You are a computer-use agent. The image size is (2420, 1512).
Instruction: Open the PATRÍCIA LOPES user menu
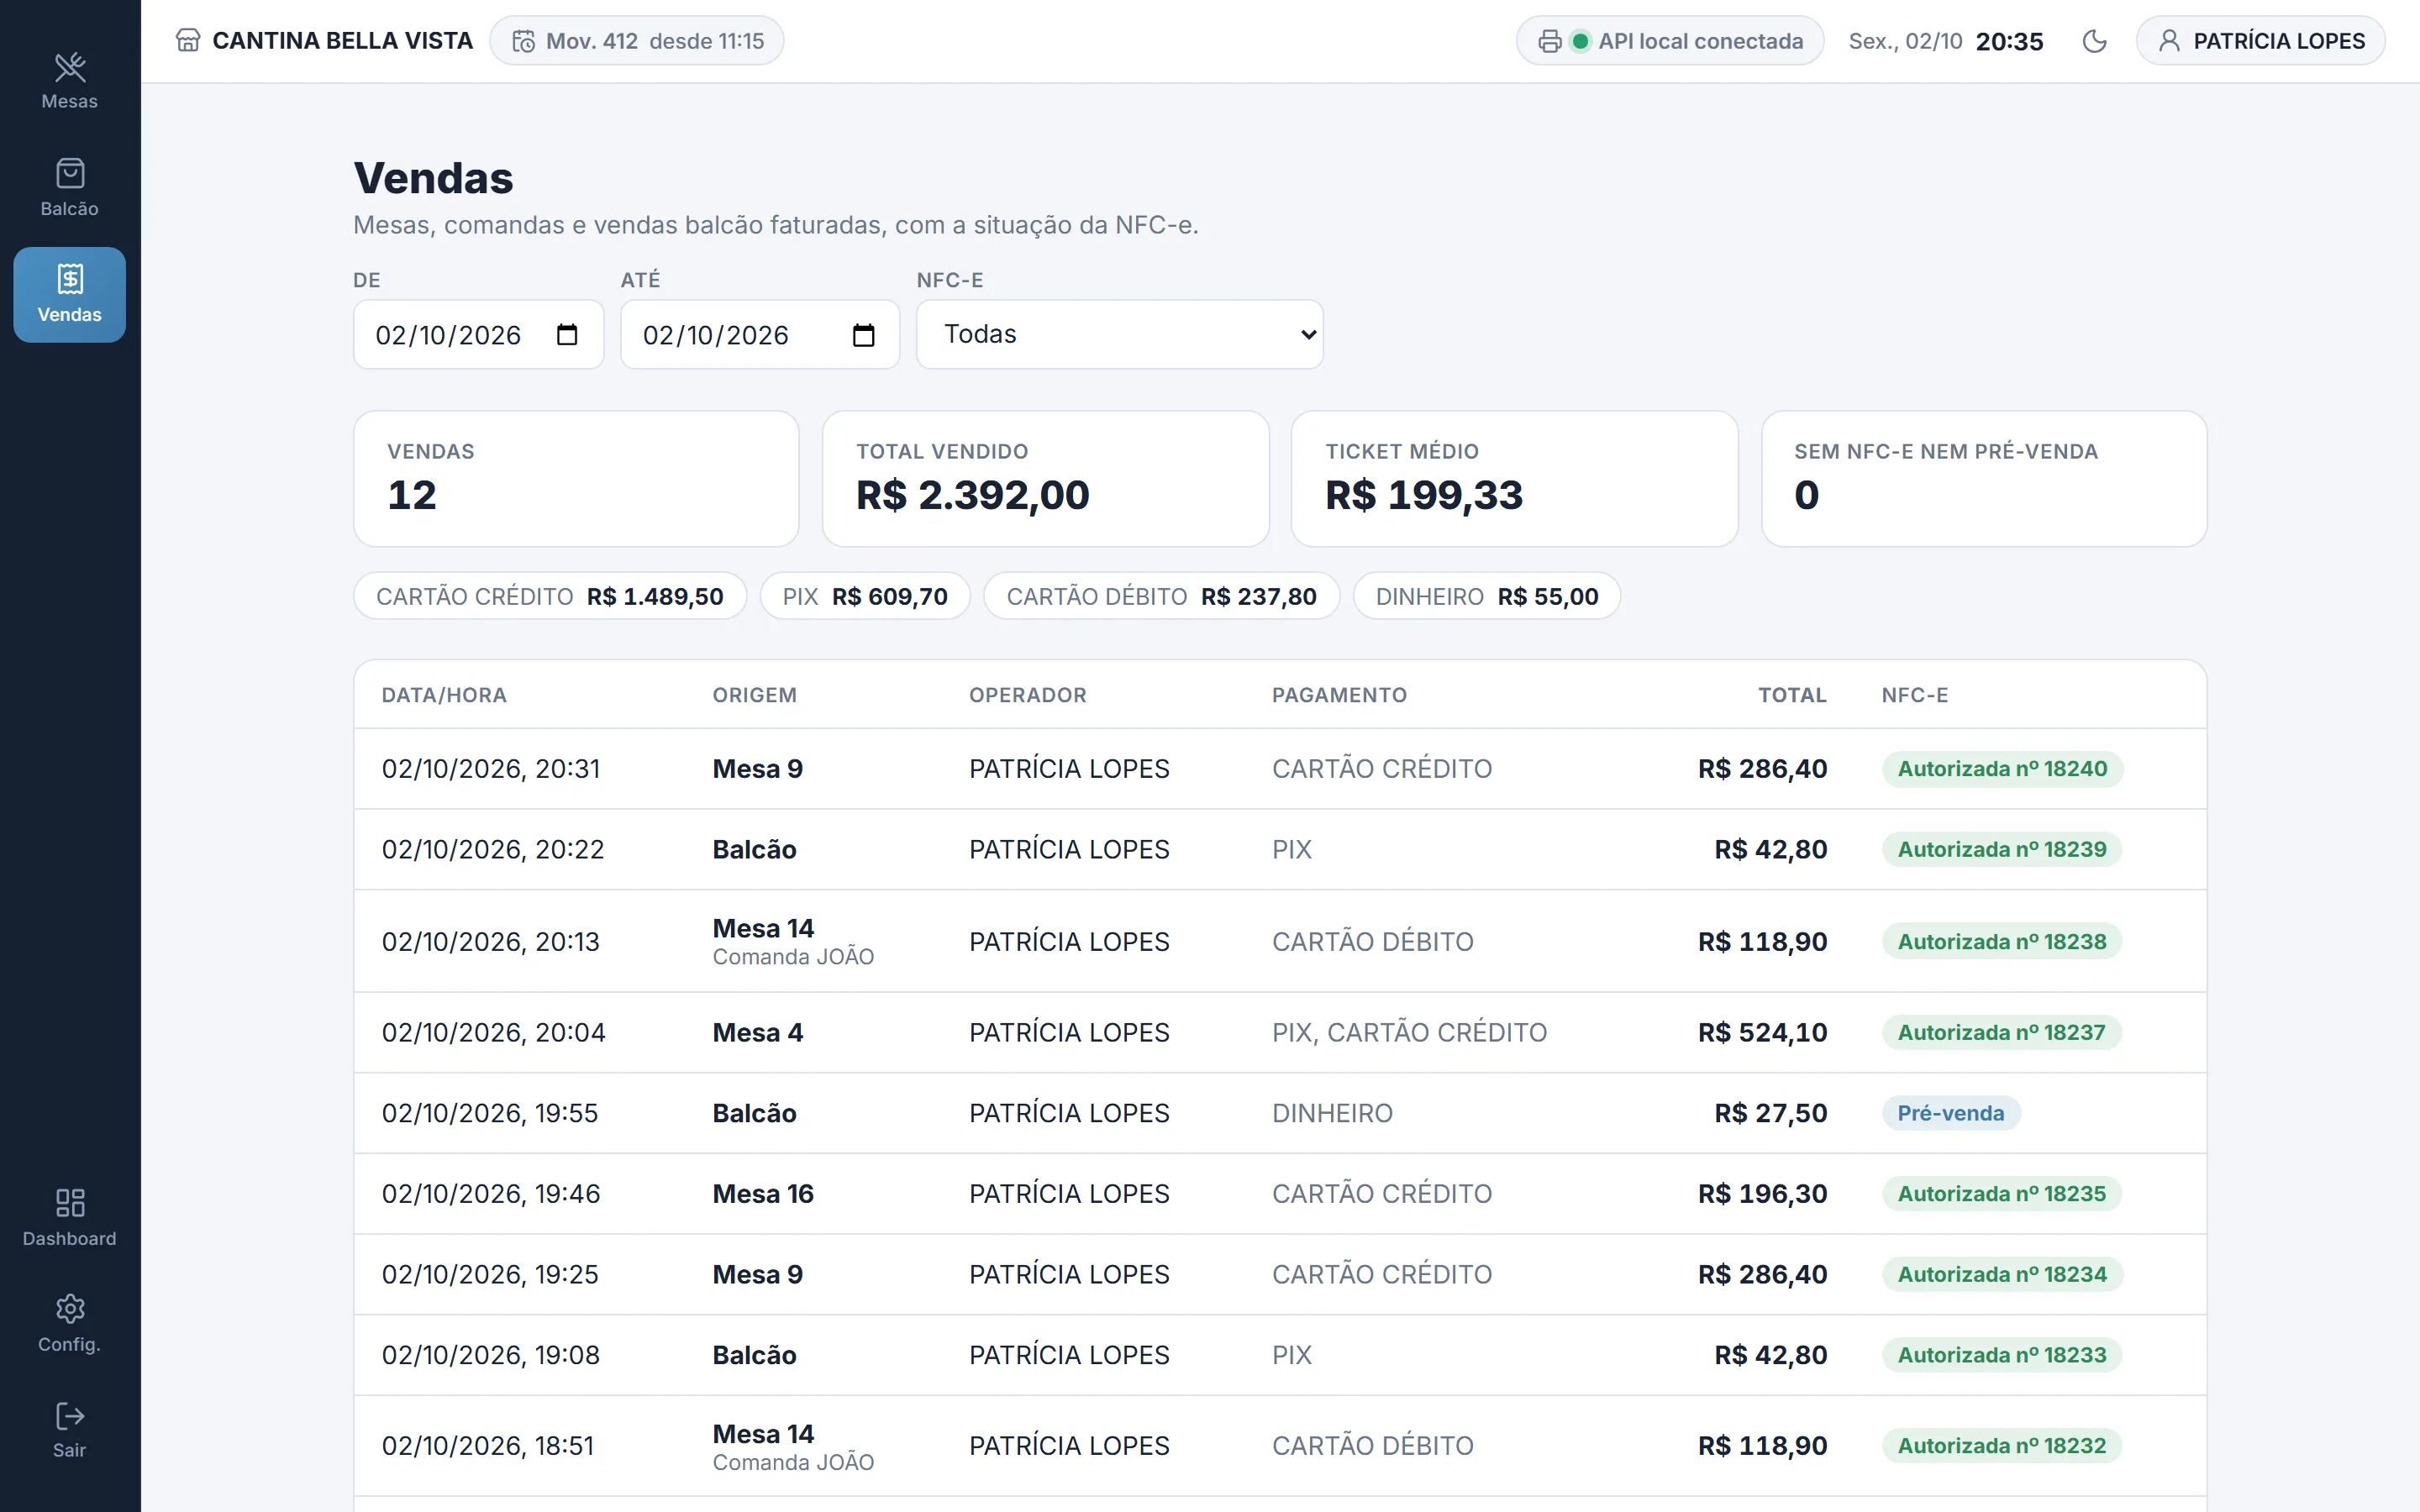point(2260,41)
